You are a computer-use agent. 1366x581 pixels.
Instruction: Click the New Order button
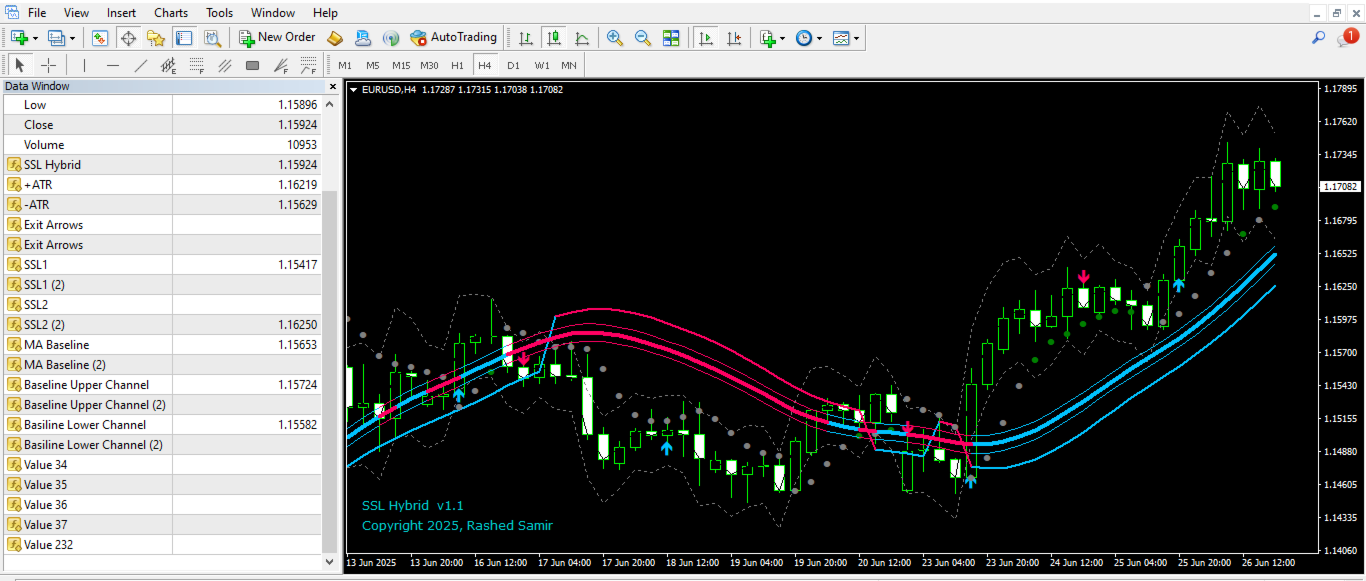click(277, 38)
